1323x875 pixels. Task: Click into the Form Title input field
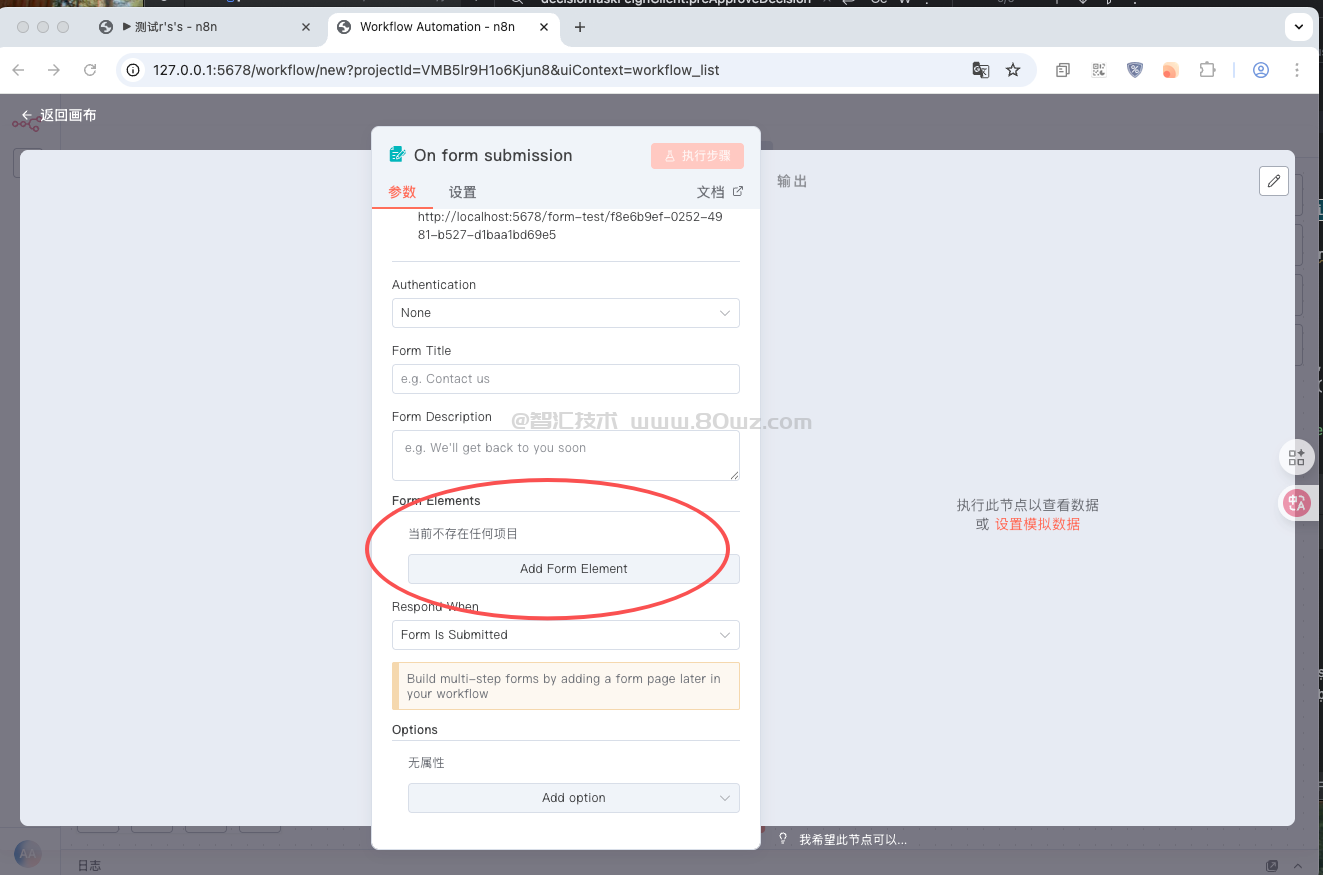click(x=565, y=379)
